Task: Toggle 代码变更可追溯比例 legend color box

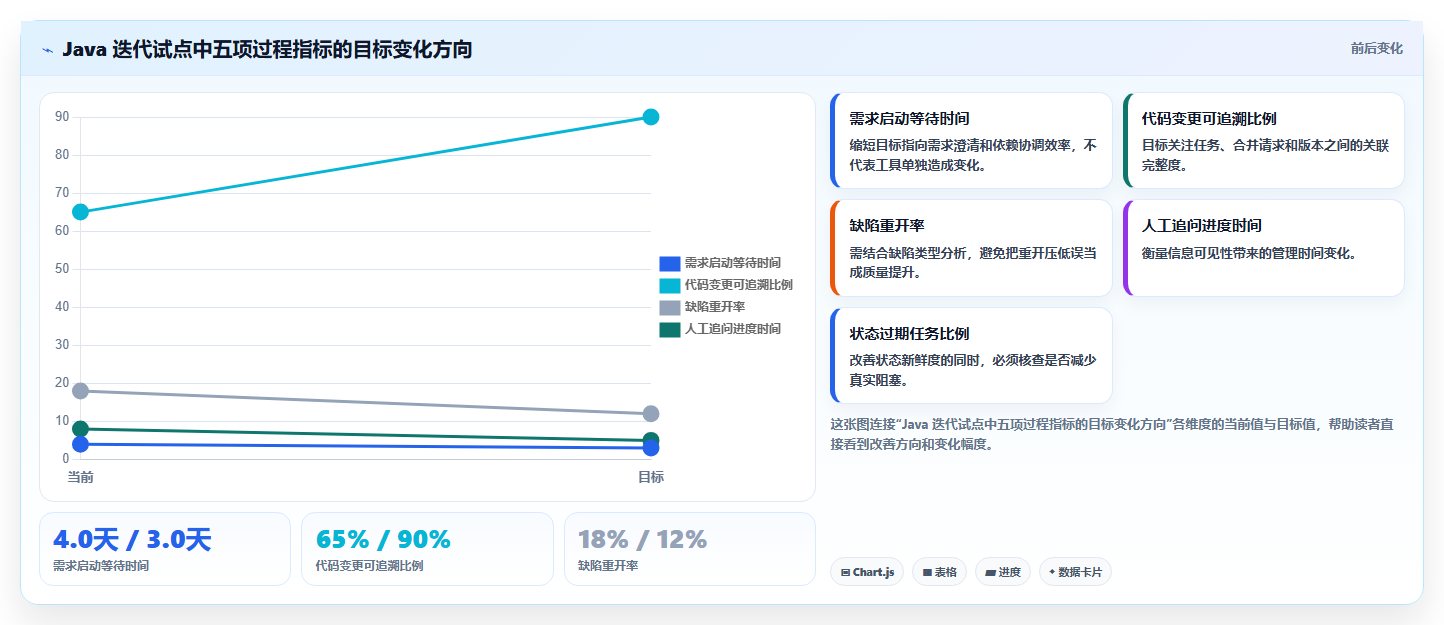Action: pos(669,285)
